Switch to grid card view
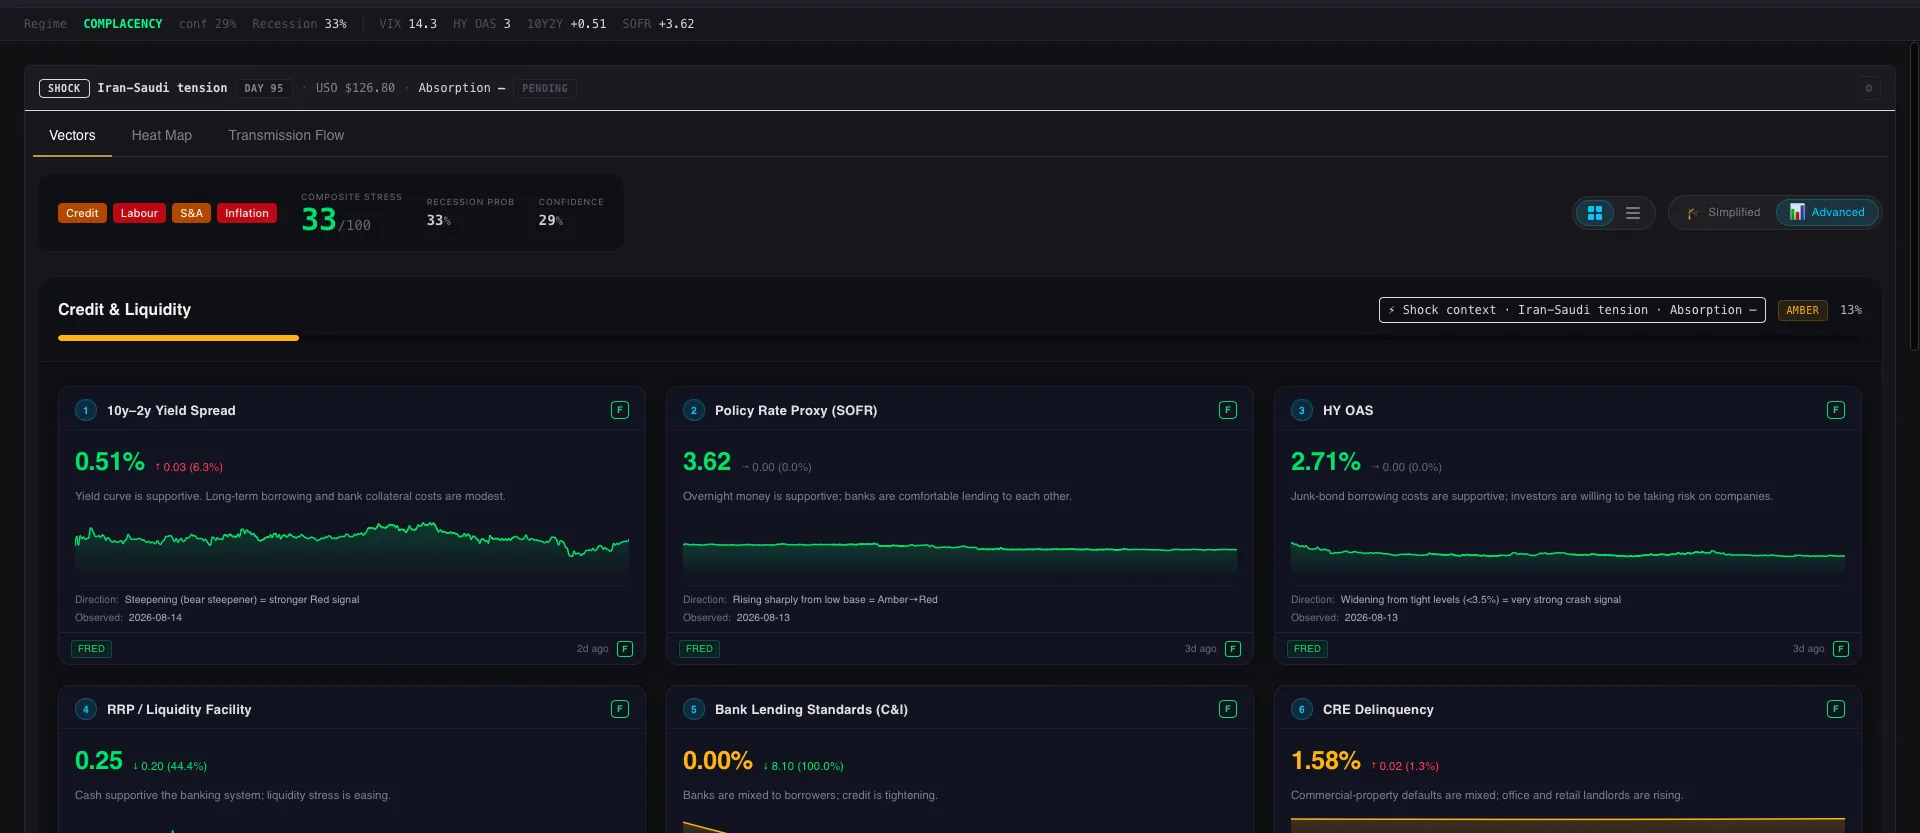The height and width of the screenshot is (833, 1920). [x=1595, y=213]
